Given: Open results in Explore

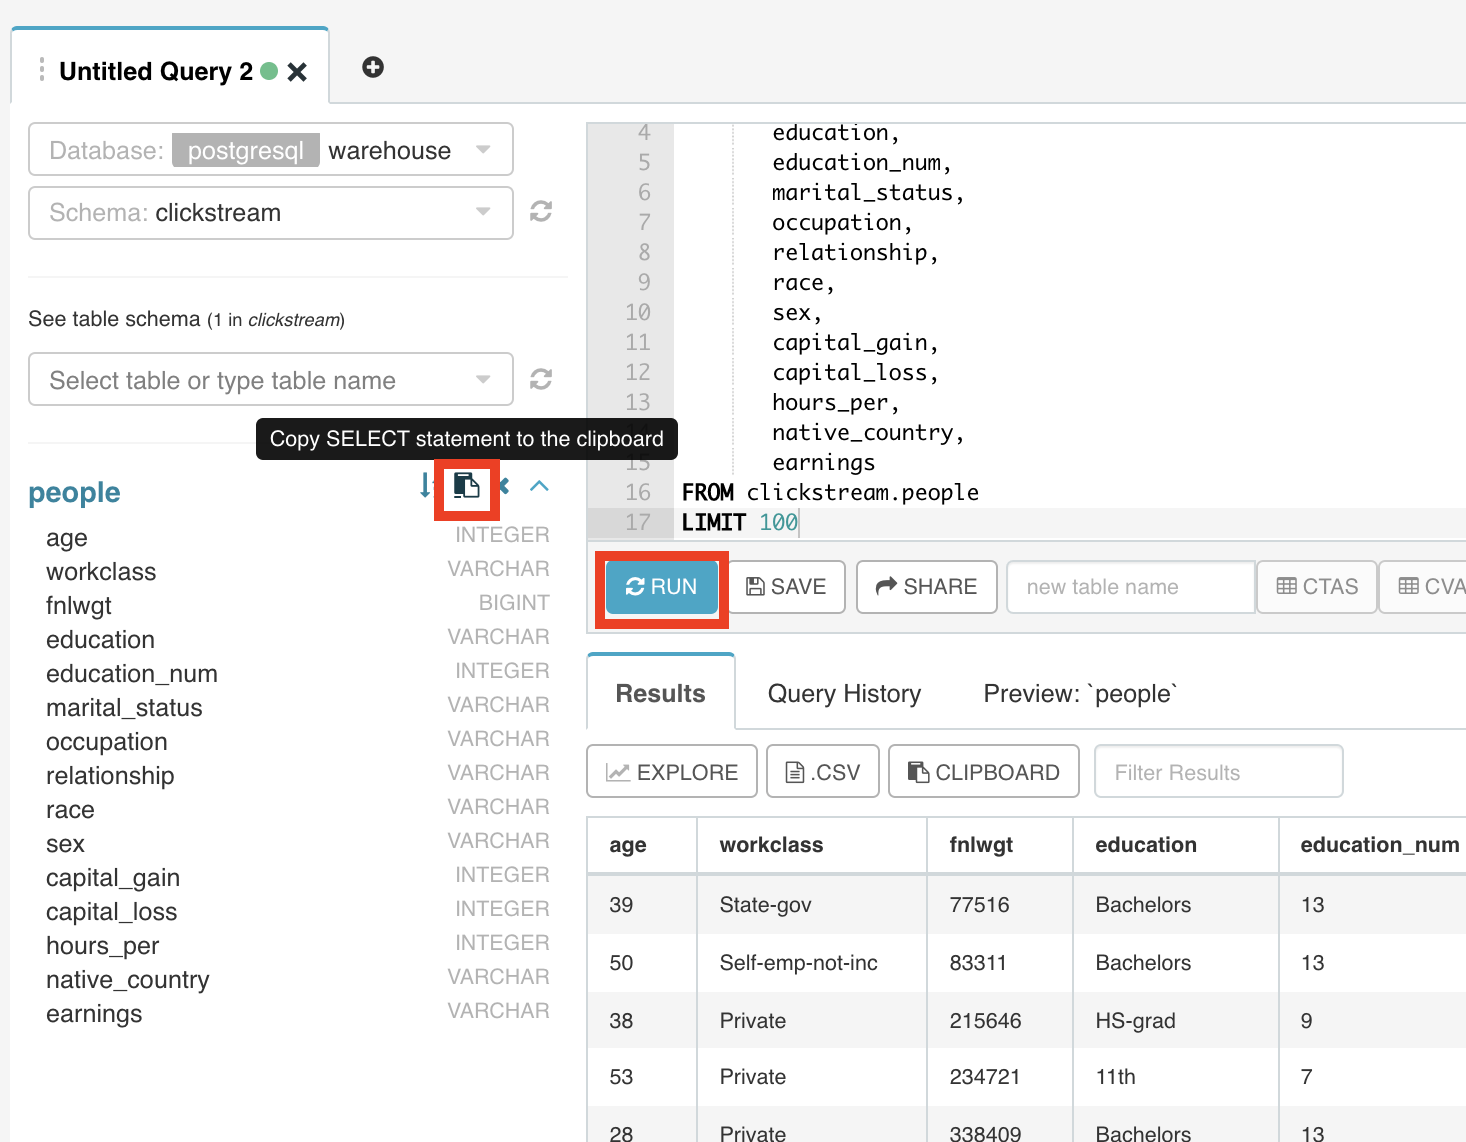Looking at the screenshot, I should tap(672, 772).
